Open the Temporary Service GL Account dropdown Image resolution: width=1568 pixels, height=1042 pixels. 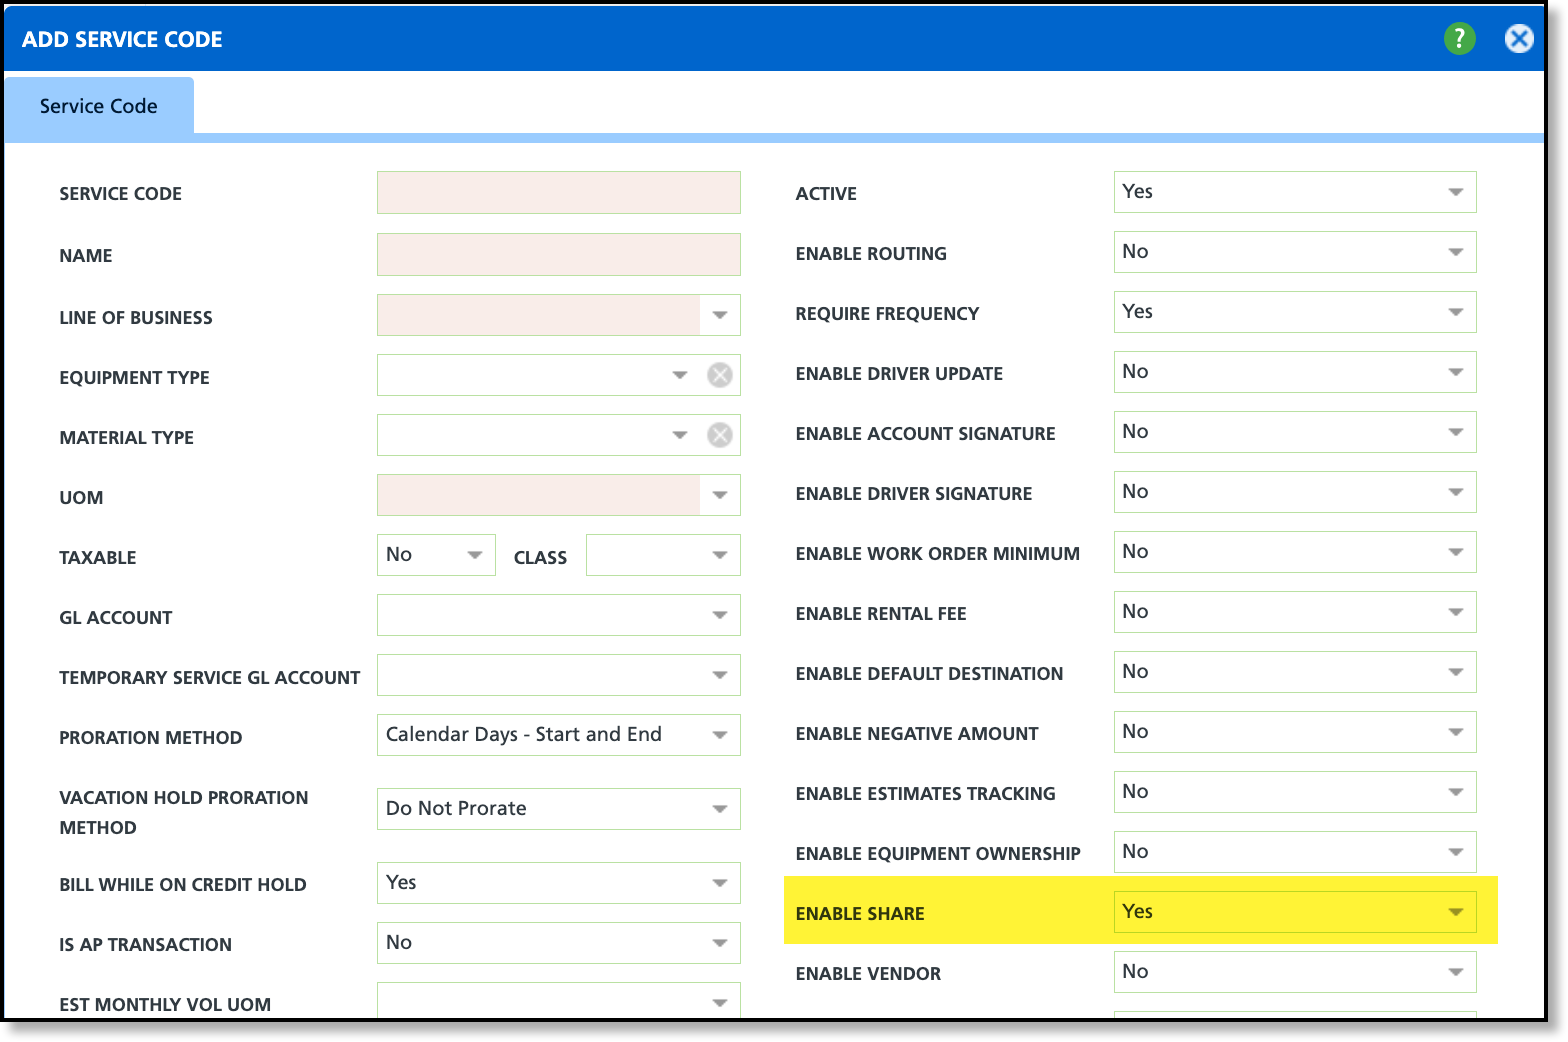point(558,675)
